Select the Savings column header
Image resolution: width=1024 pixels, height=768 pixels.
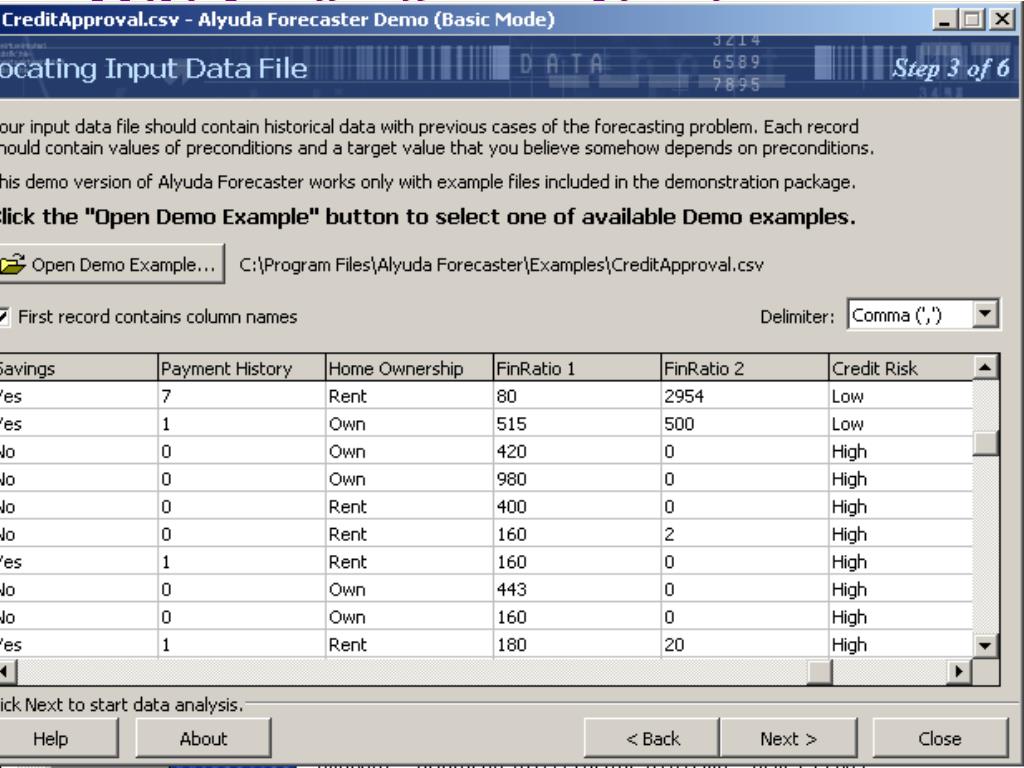(78, 368)
